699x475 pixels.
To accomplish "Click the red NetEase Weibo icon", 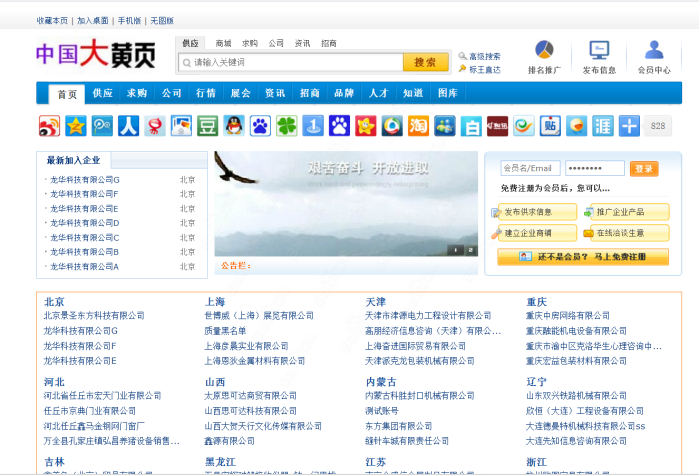I will (155, 126).
